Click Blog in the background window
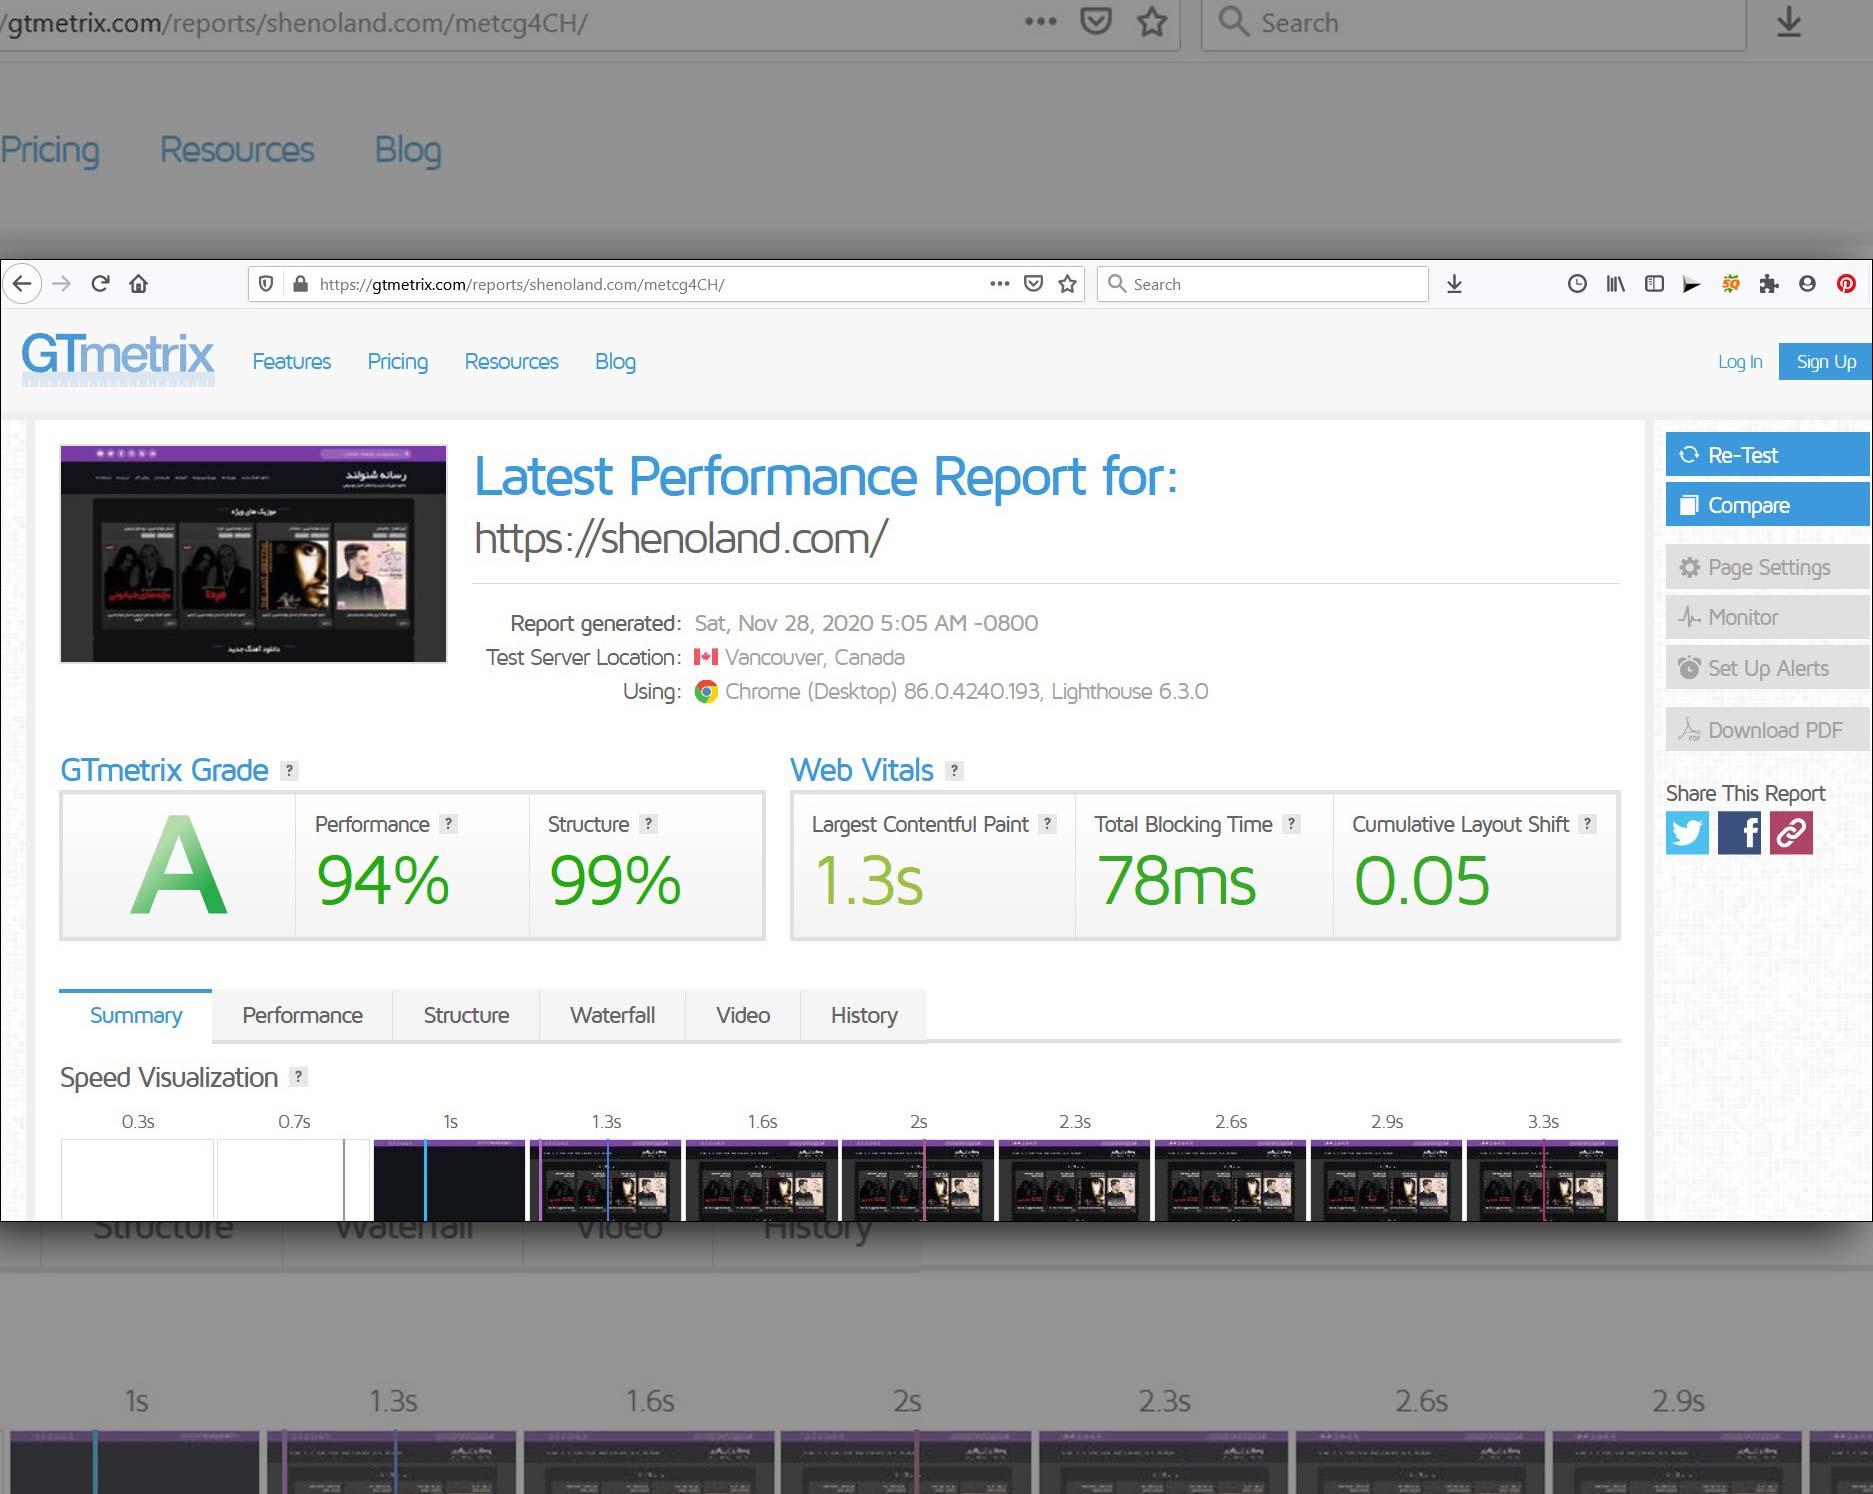 [408, 150]
